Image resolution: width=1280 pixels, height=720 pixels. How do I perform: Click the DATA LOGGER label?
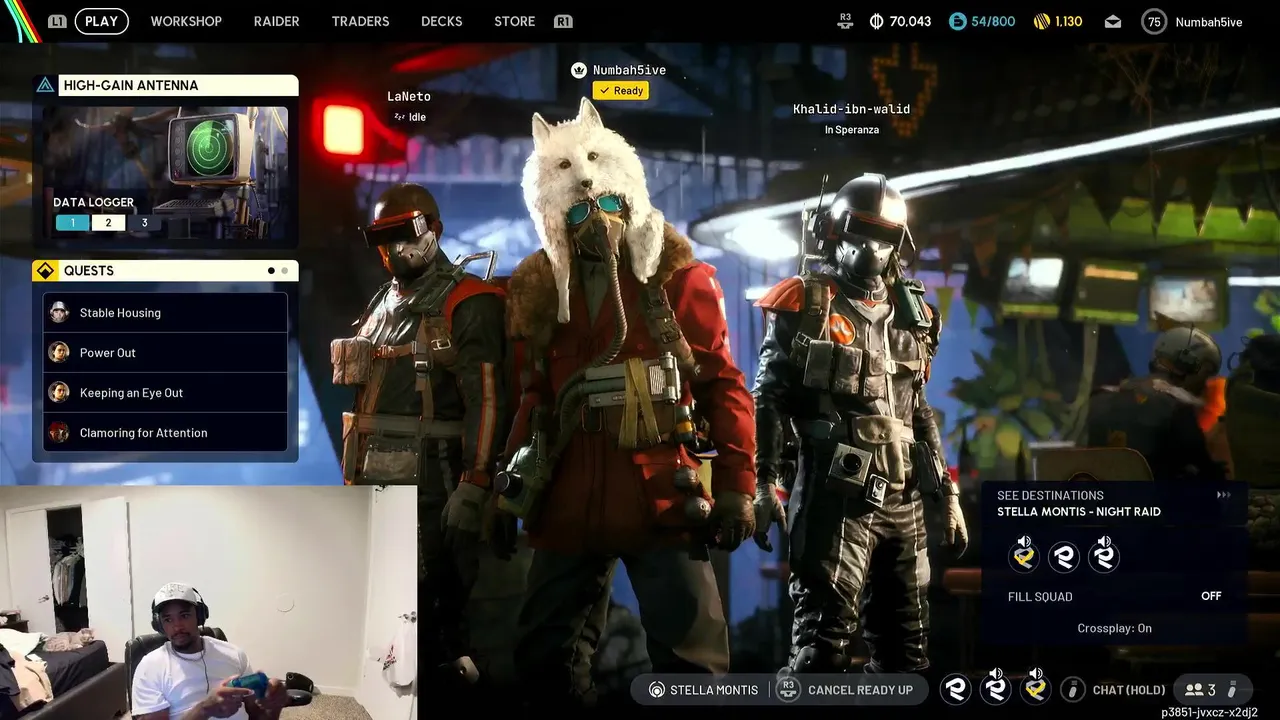click(94, 202)
